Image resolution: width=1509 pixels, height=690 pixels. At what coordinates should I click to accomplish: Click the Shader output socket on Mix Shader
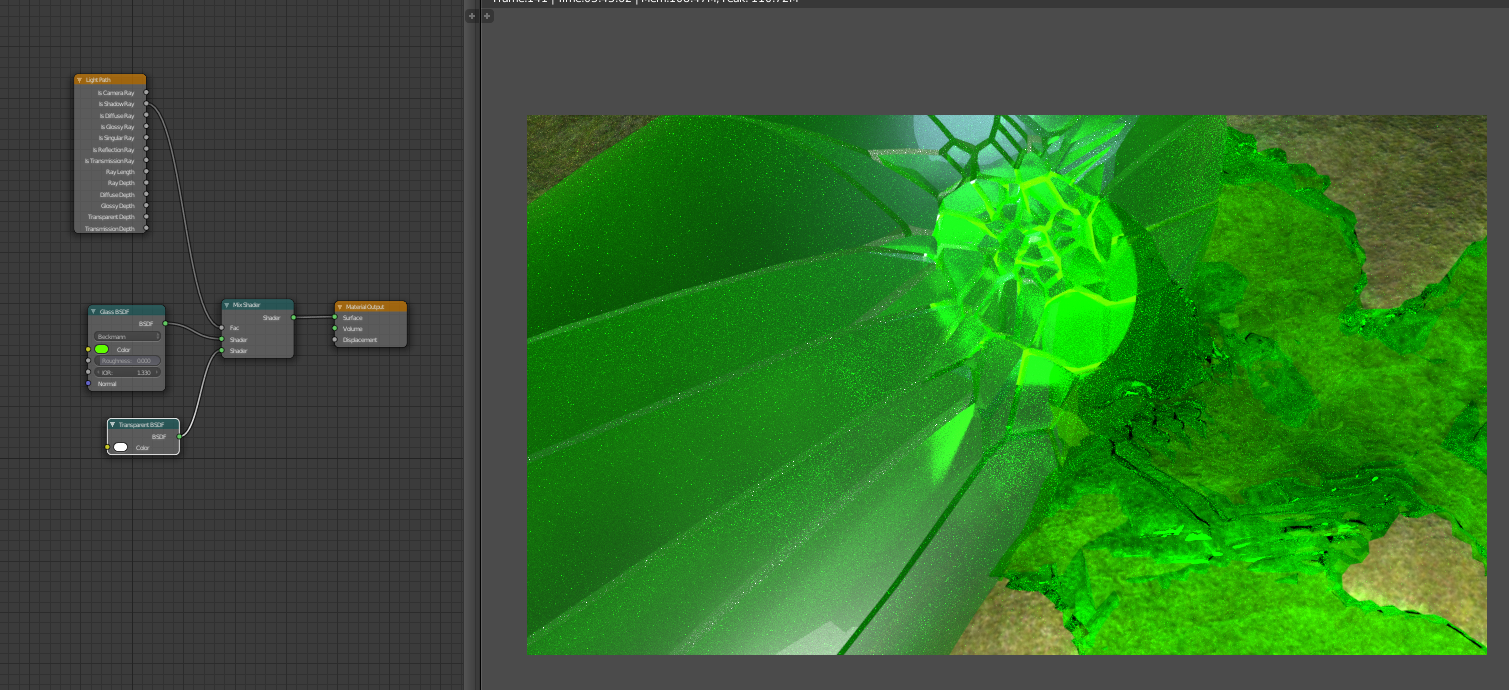pos(294,318)
